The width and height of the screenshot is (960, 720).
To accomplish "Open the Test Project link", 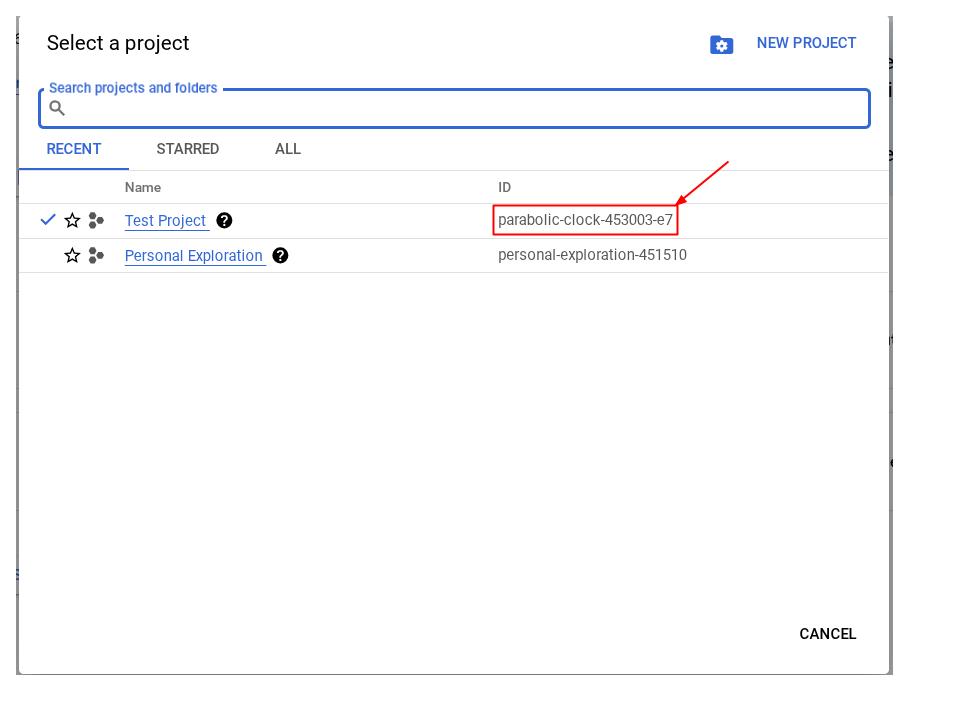I will tap(165, 220).
